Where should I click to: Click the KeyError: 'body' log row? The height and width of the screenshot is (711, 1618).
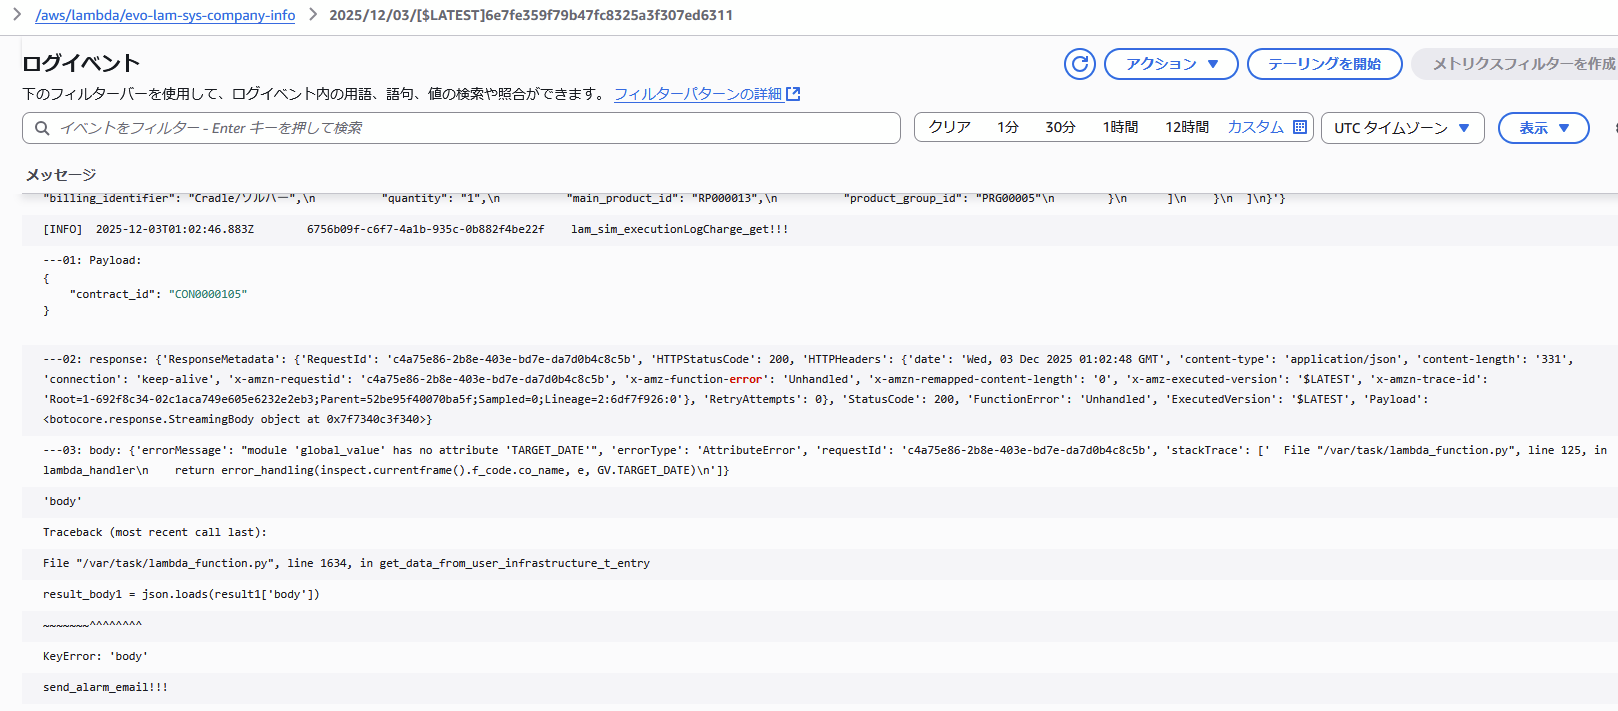click(x=95, y=656)
